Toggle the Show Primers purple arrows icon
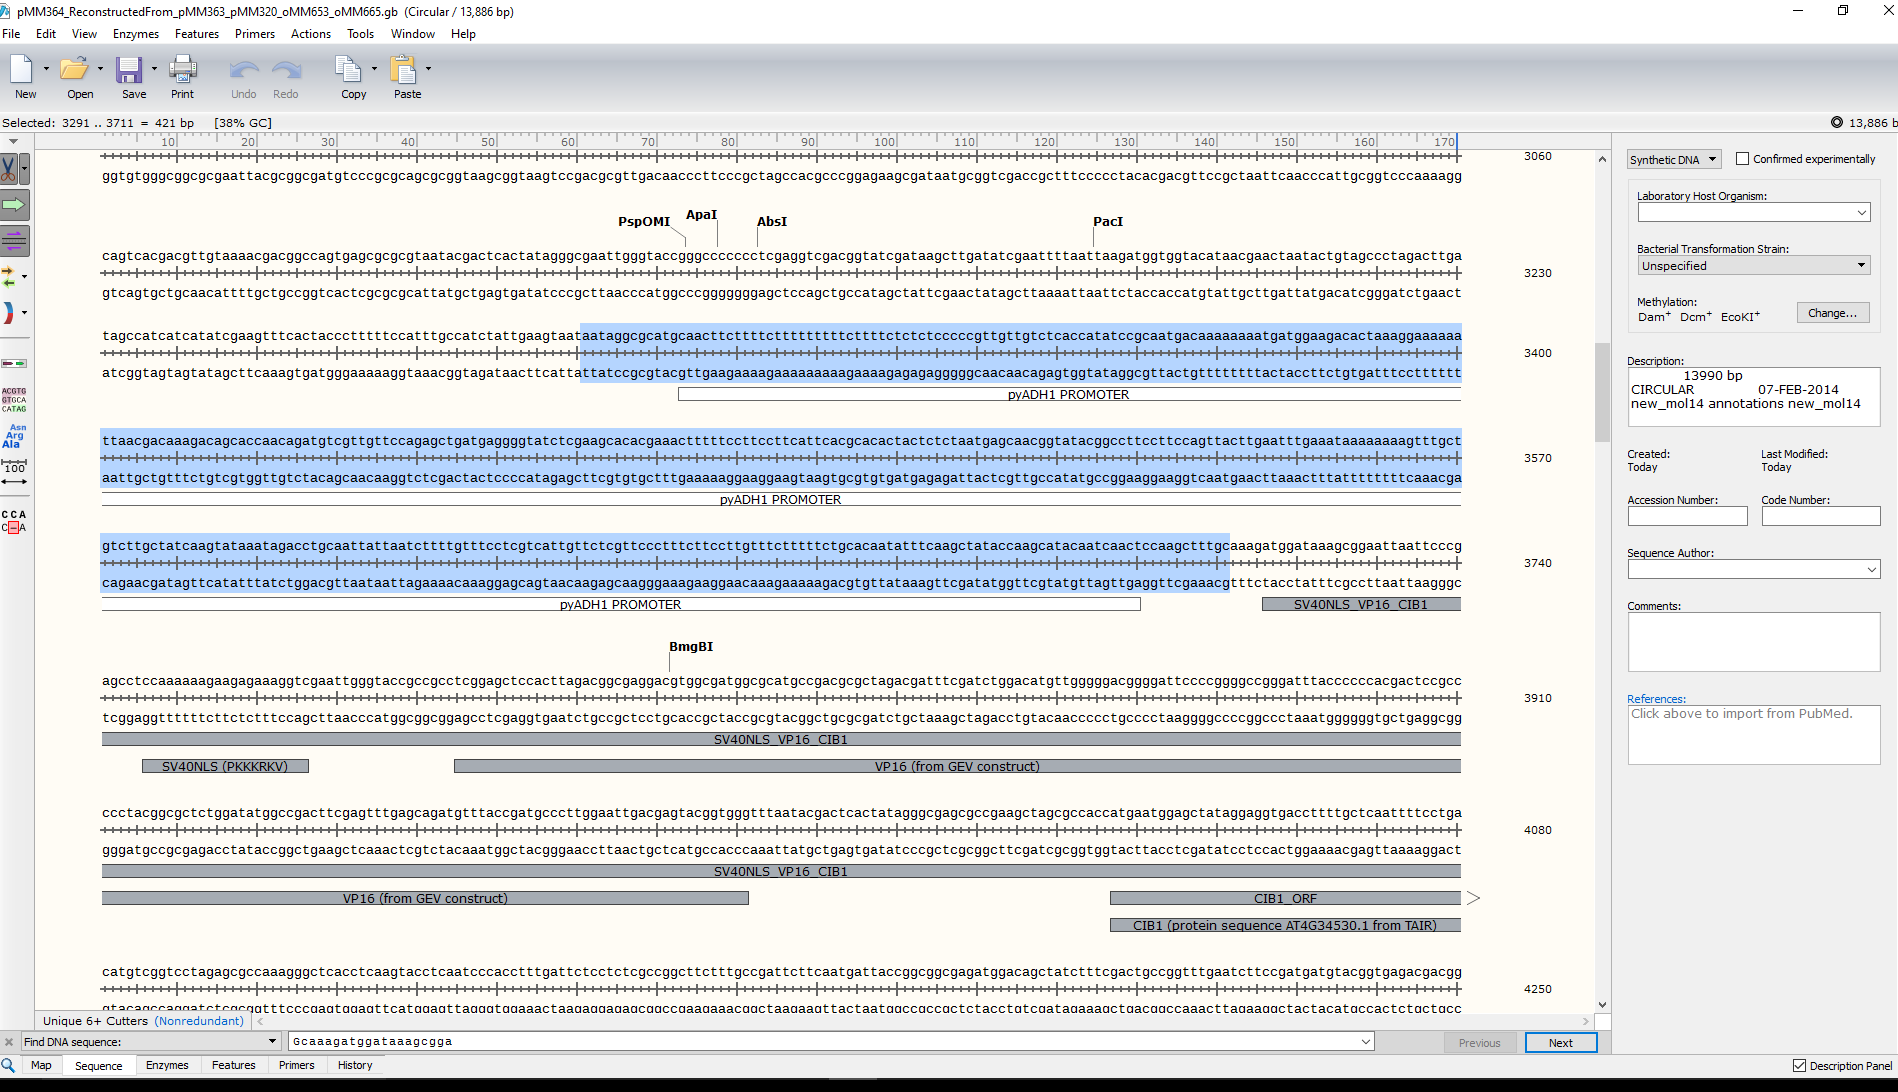This screenshot has height=1092, width=1898. pyautogui.click(x=14, y=240)
